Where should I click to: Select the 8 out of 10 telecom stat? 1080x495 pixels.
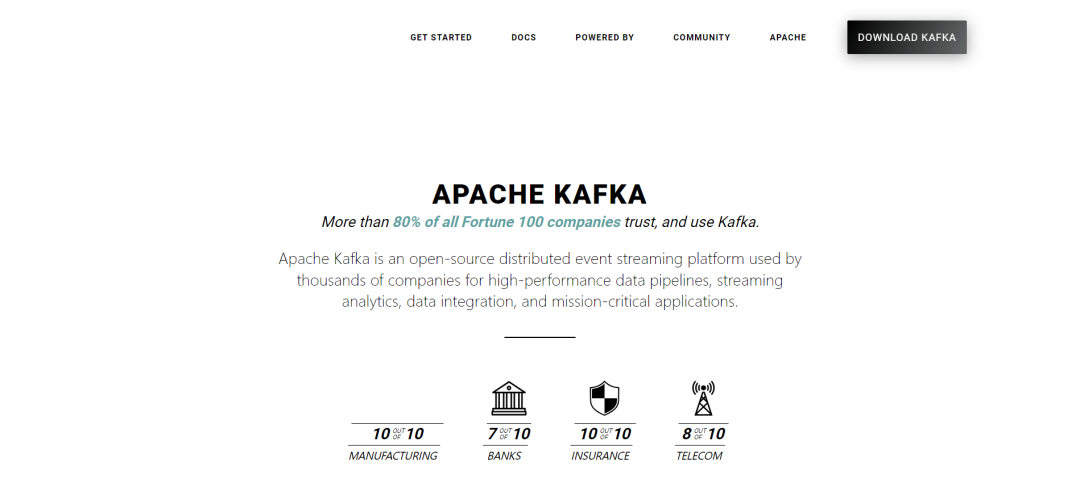click(703, 434)
